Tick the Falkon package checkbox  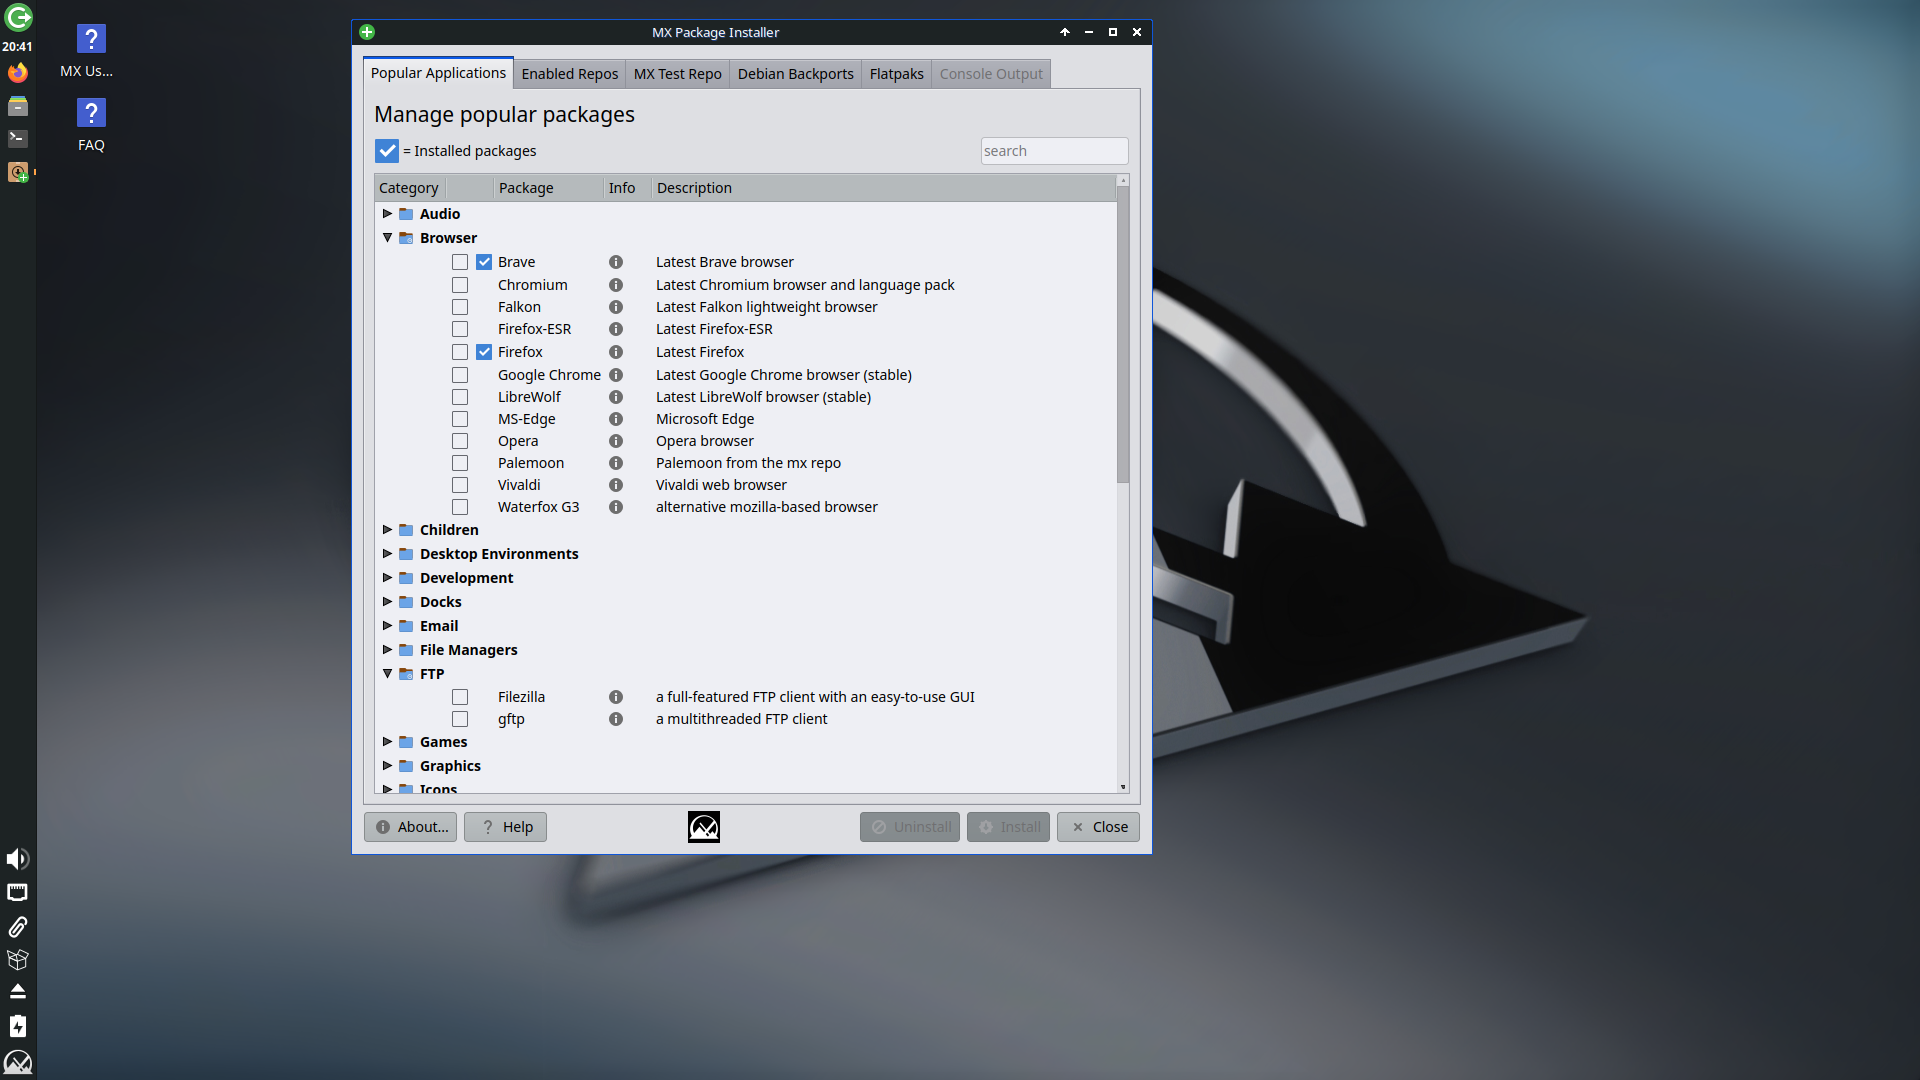(460, 307)
